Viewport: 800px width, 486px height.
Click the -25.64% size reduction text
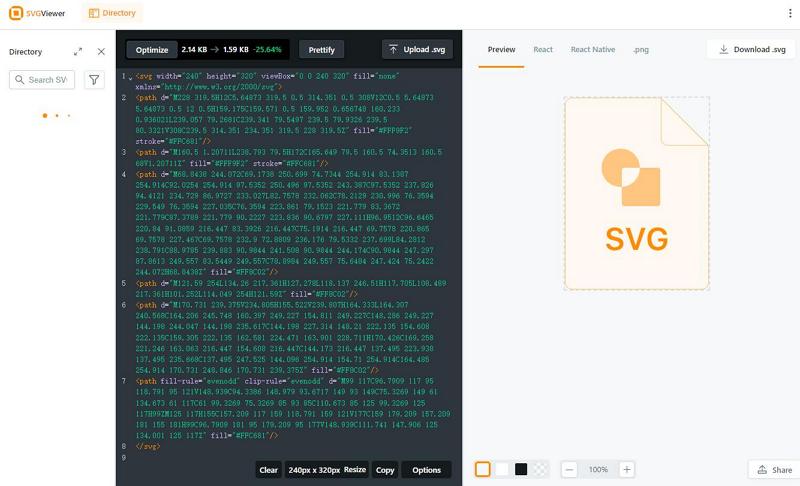point(267,49)
